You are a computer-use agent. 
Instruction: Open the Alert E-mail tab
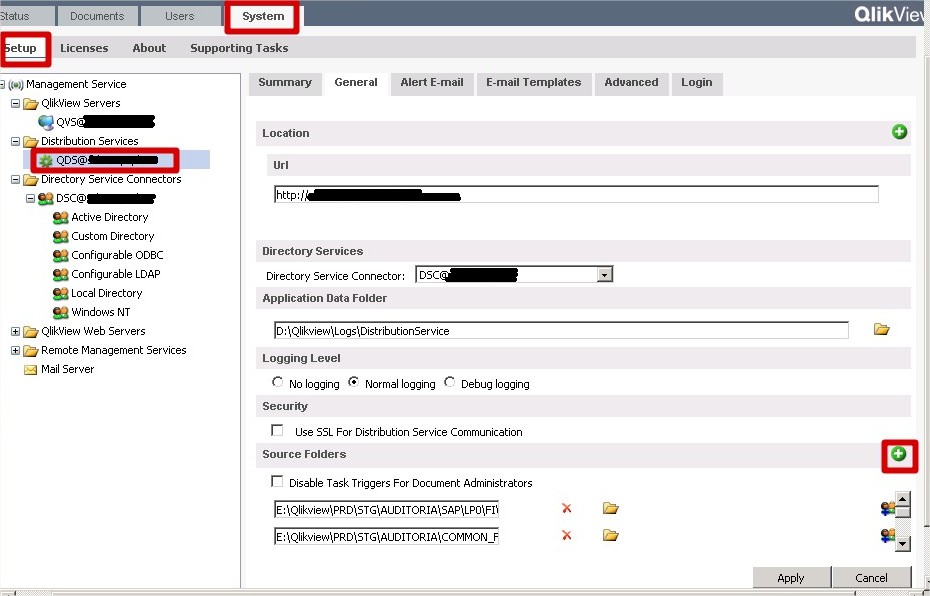(x=432, y=83)
